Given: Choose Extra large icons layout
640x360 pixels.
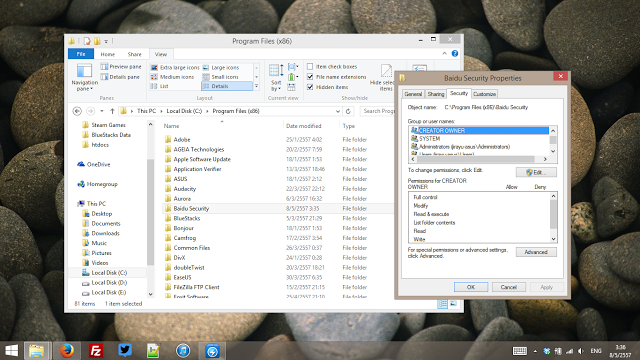Looking at the screenshot, I should pos(175,67).
